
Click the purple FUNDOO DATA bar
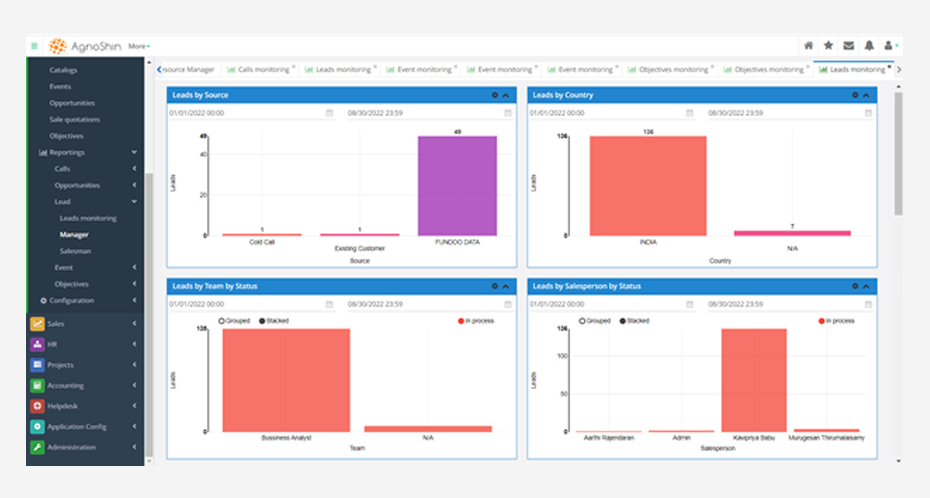pos(457,185)
